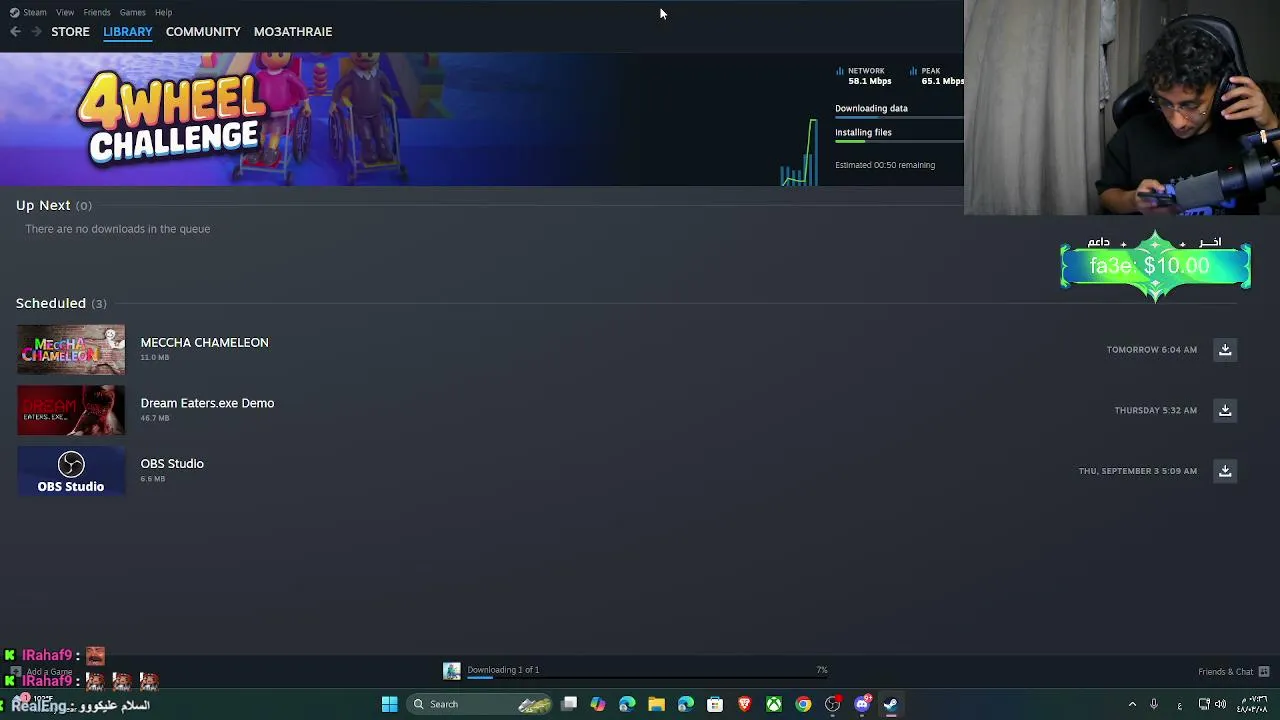This screenshot has width=1280, height=720.
Task: Click the Add a Game button
Action: 42,672
